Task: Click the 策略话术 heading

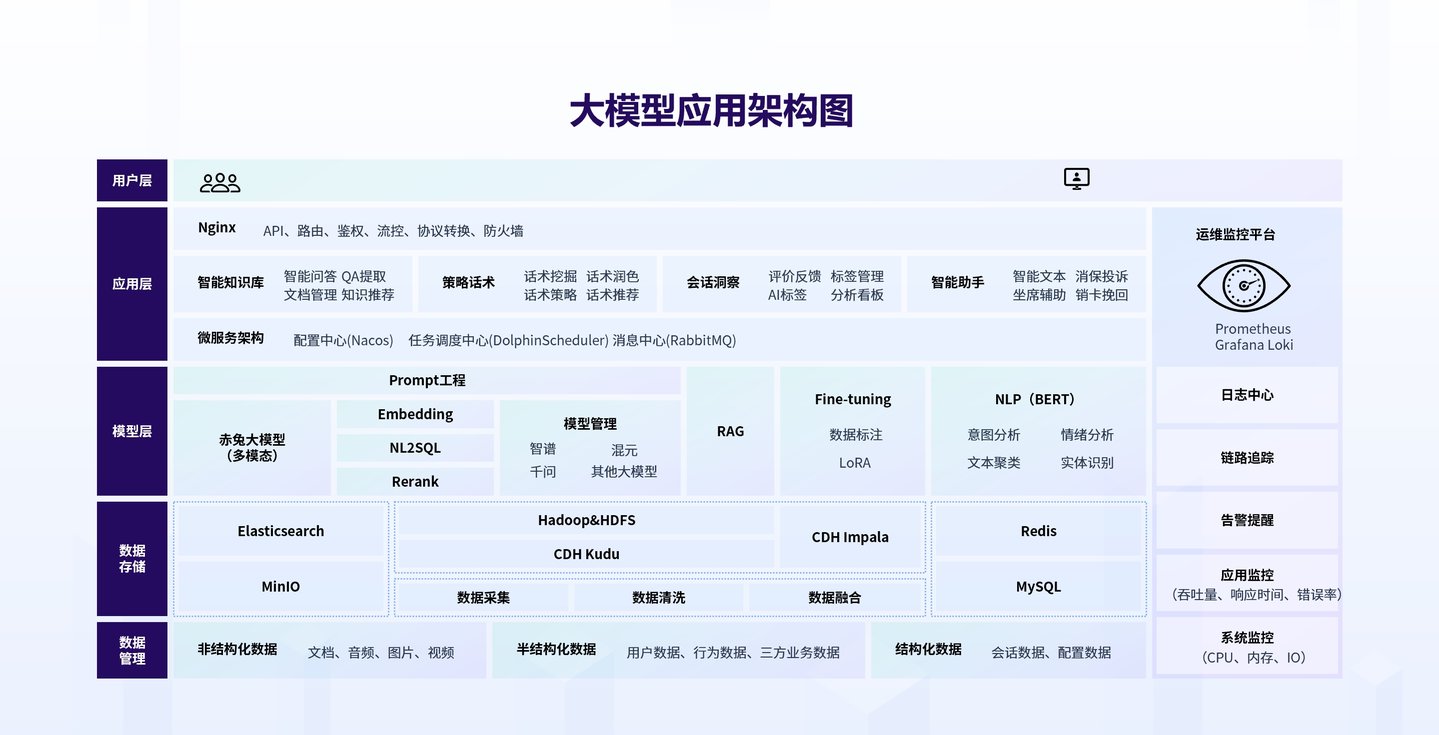Action: 468,283
